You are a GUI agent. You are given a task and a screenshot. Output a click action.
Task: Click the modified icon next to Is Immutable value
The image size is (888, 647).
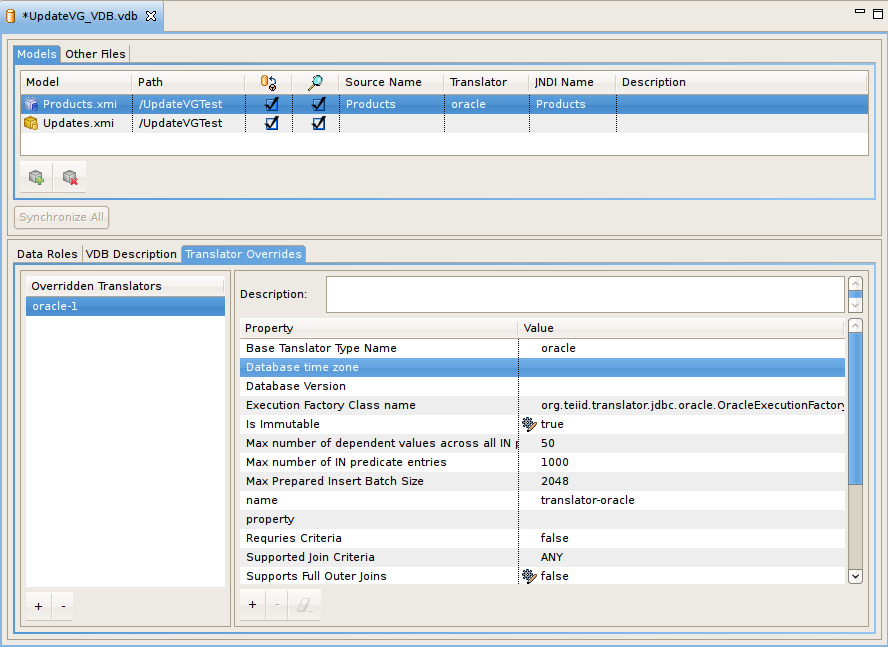point(529,424)
